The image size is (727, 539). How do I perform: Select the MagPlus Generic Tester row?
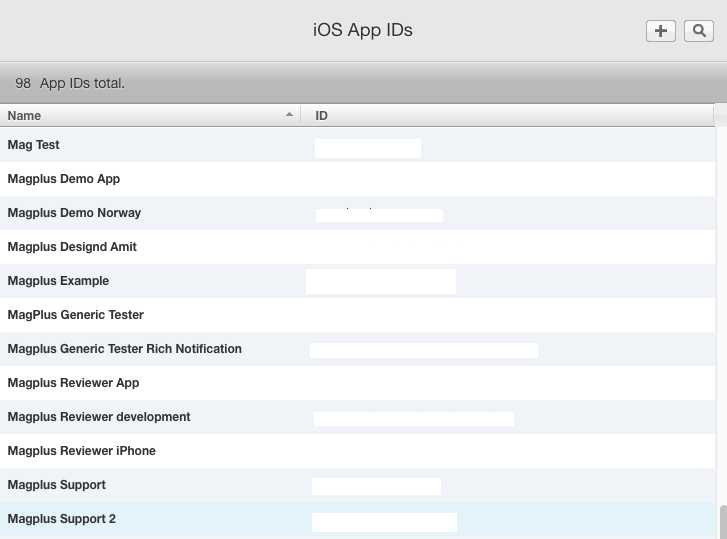[357, 315]
